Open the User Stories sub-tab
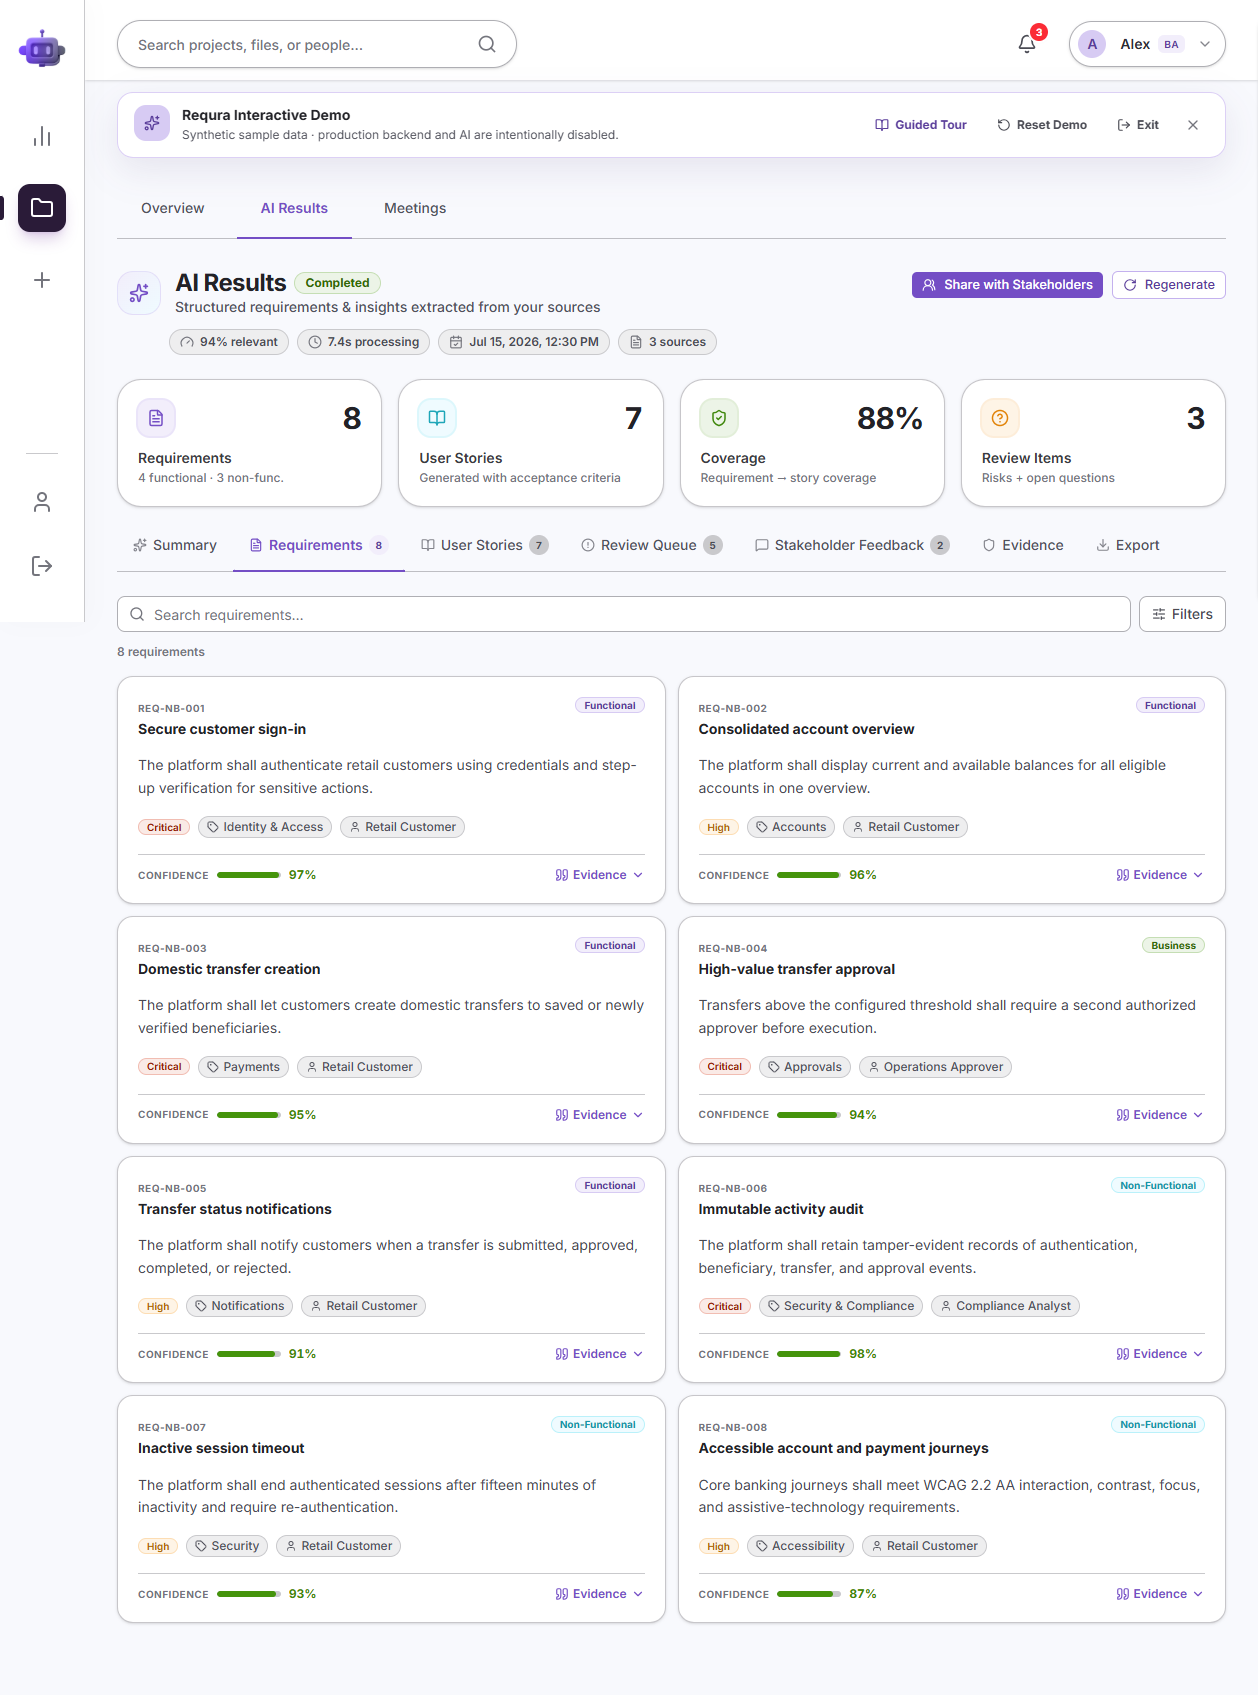The image size is (1258, 1695). 484,545
